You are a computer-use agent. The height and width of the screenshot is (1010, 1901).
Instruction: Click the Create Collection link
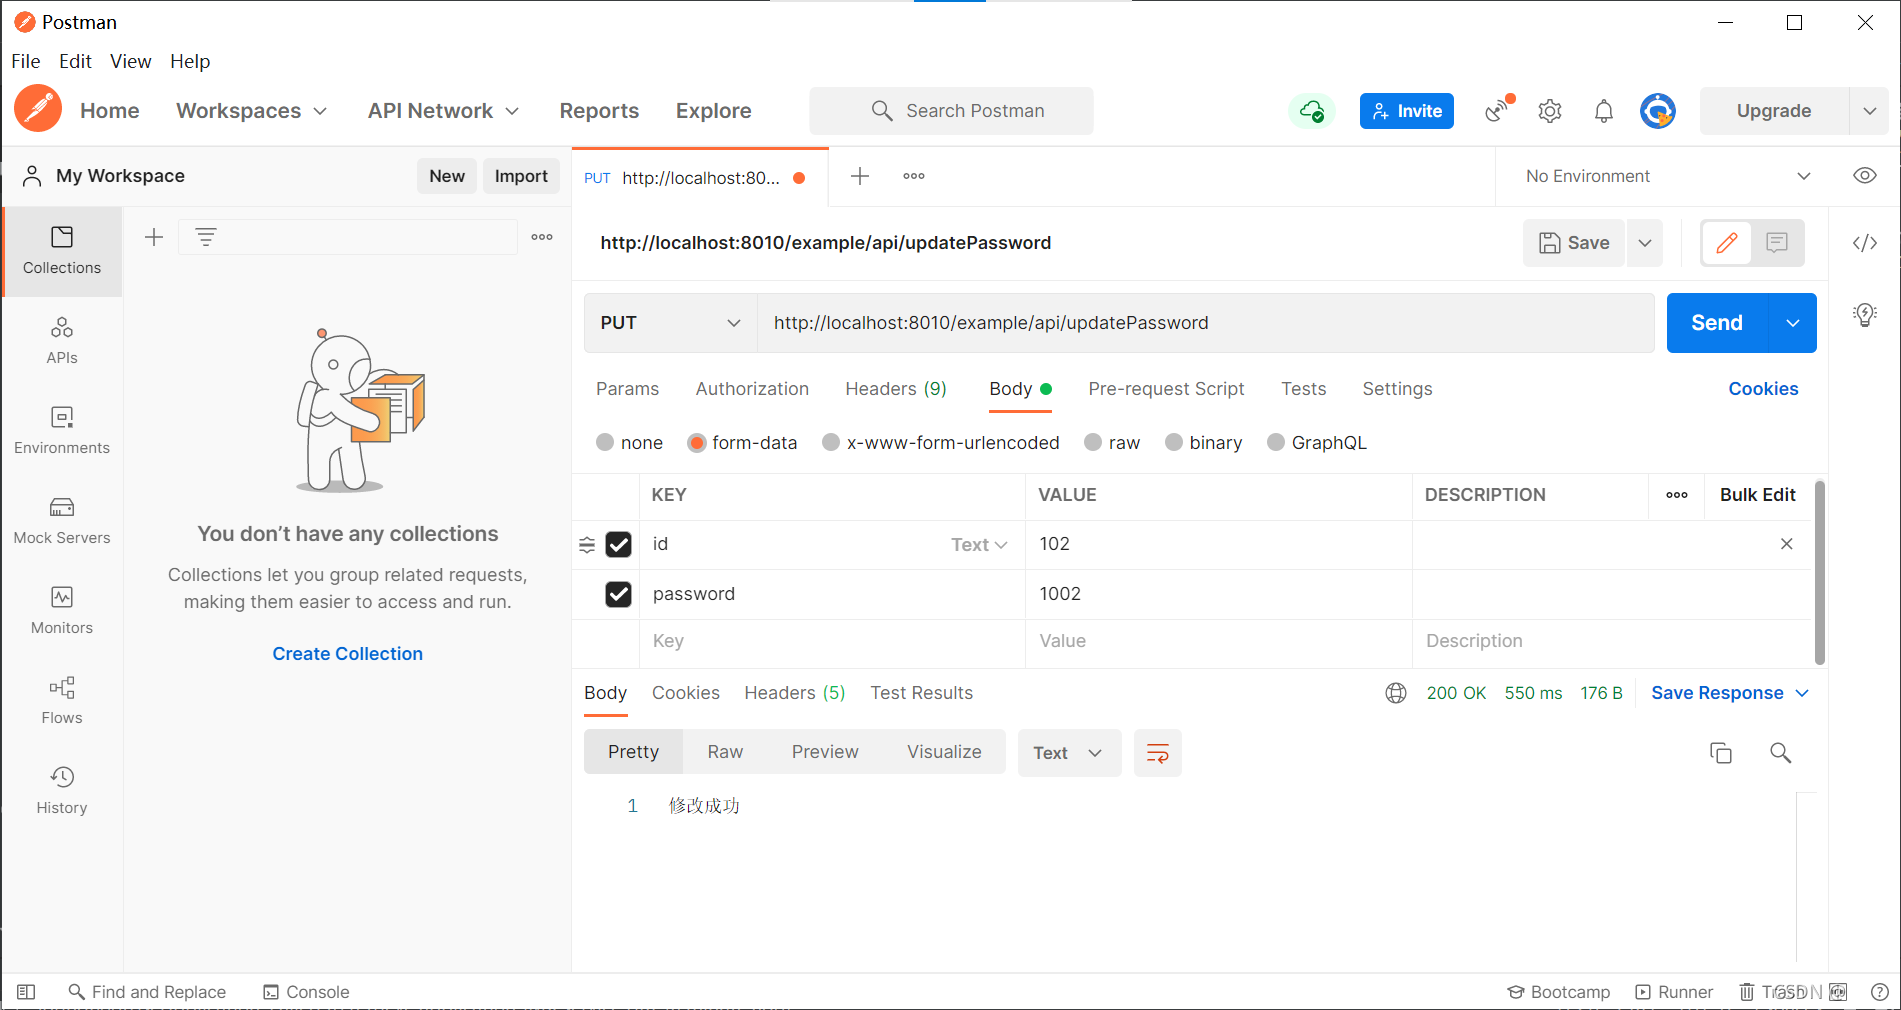pos(348,654)
